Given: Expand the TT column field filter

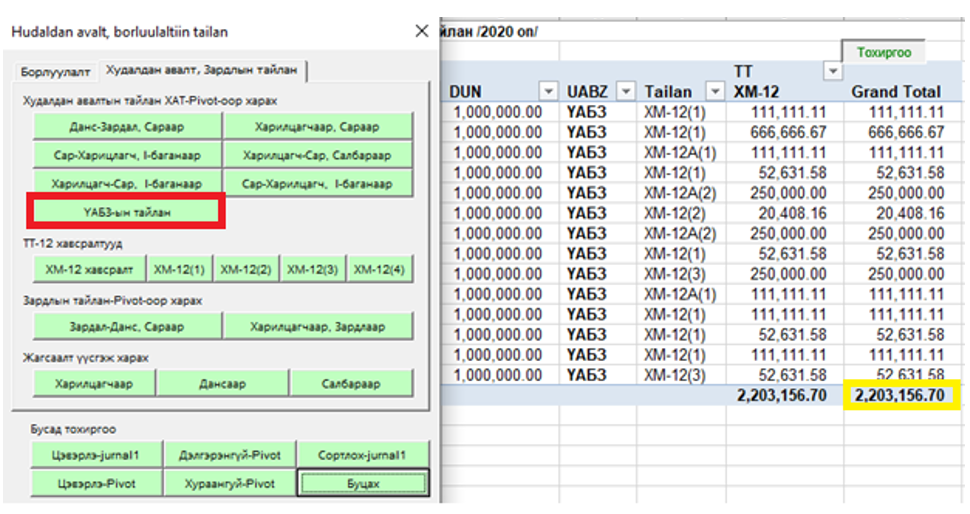Looking at the screenshot, I should [x=832, y=71].
